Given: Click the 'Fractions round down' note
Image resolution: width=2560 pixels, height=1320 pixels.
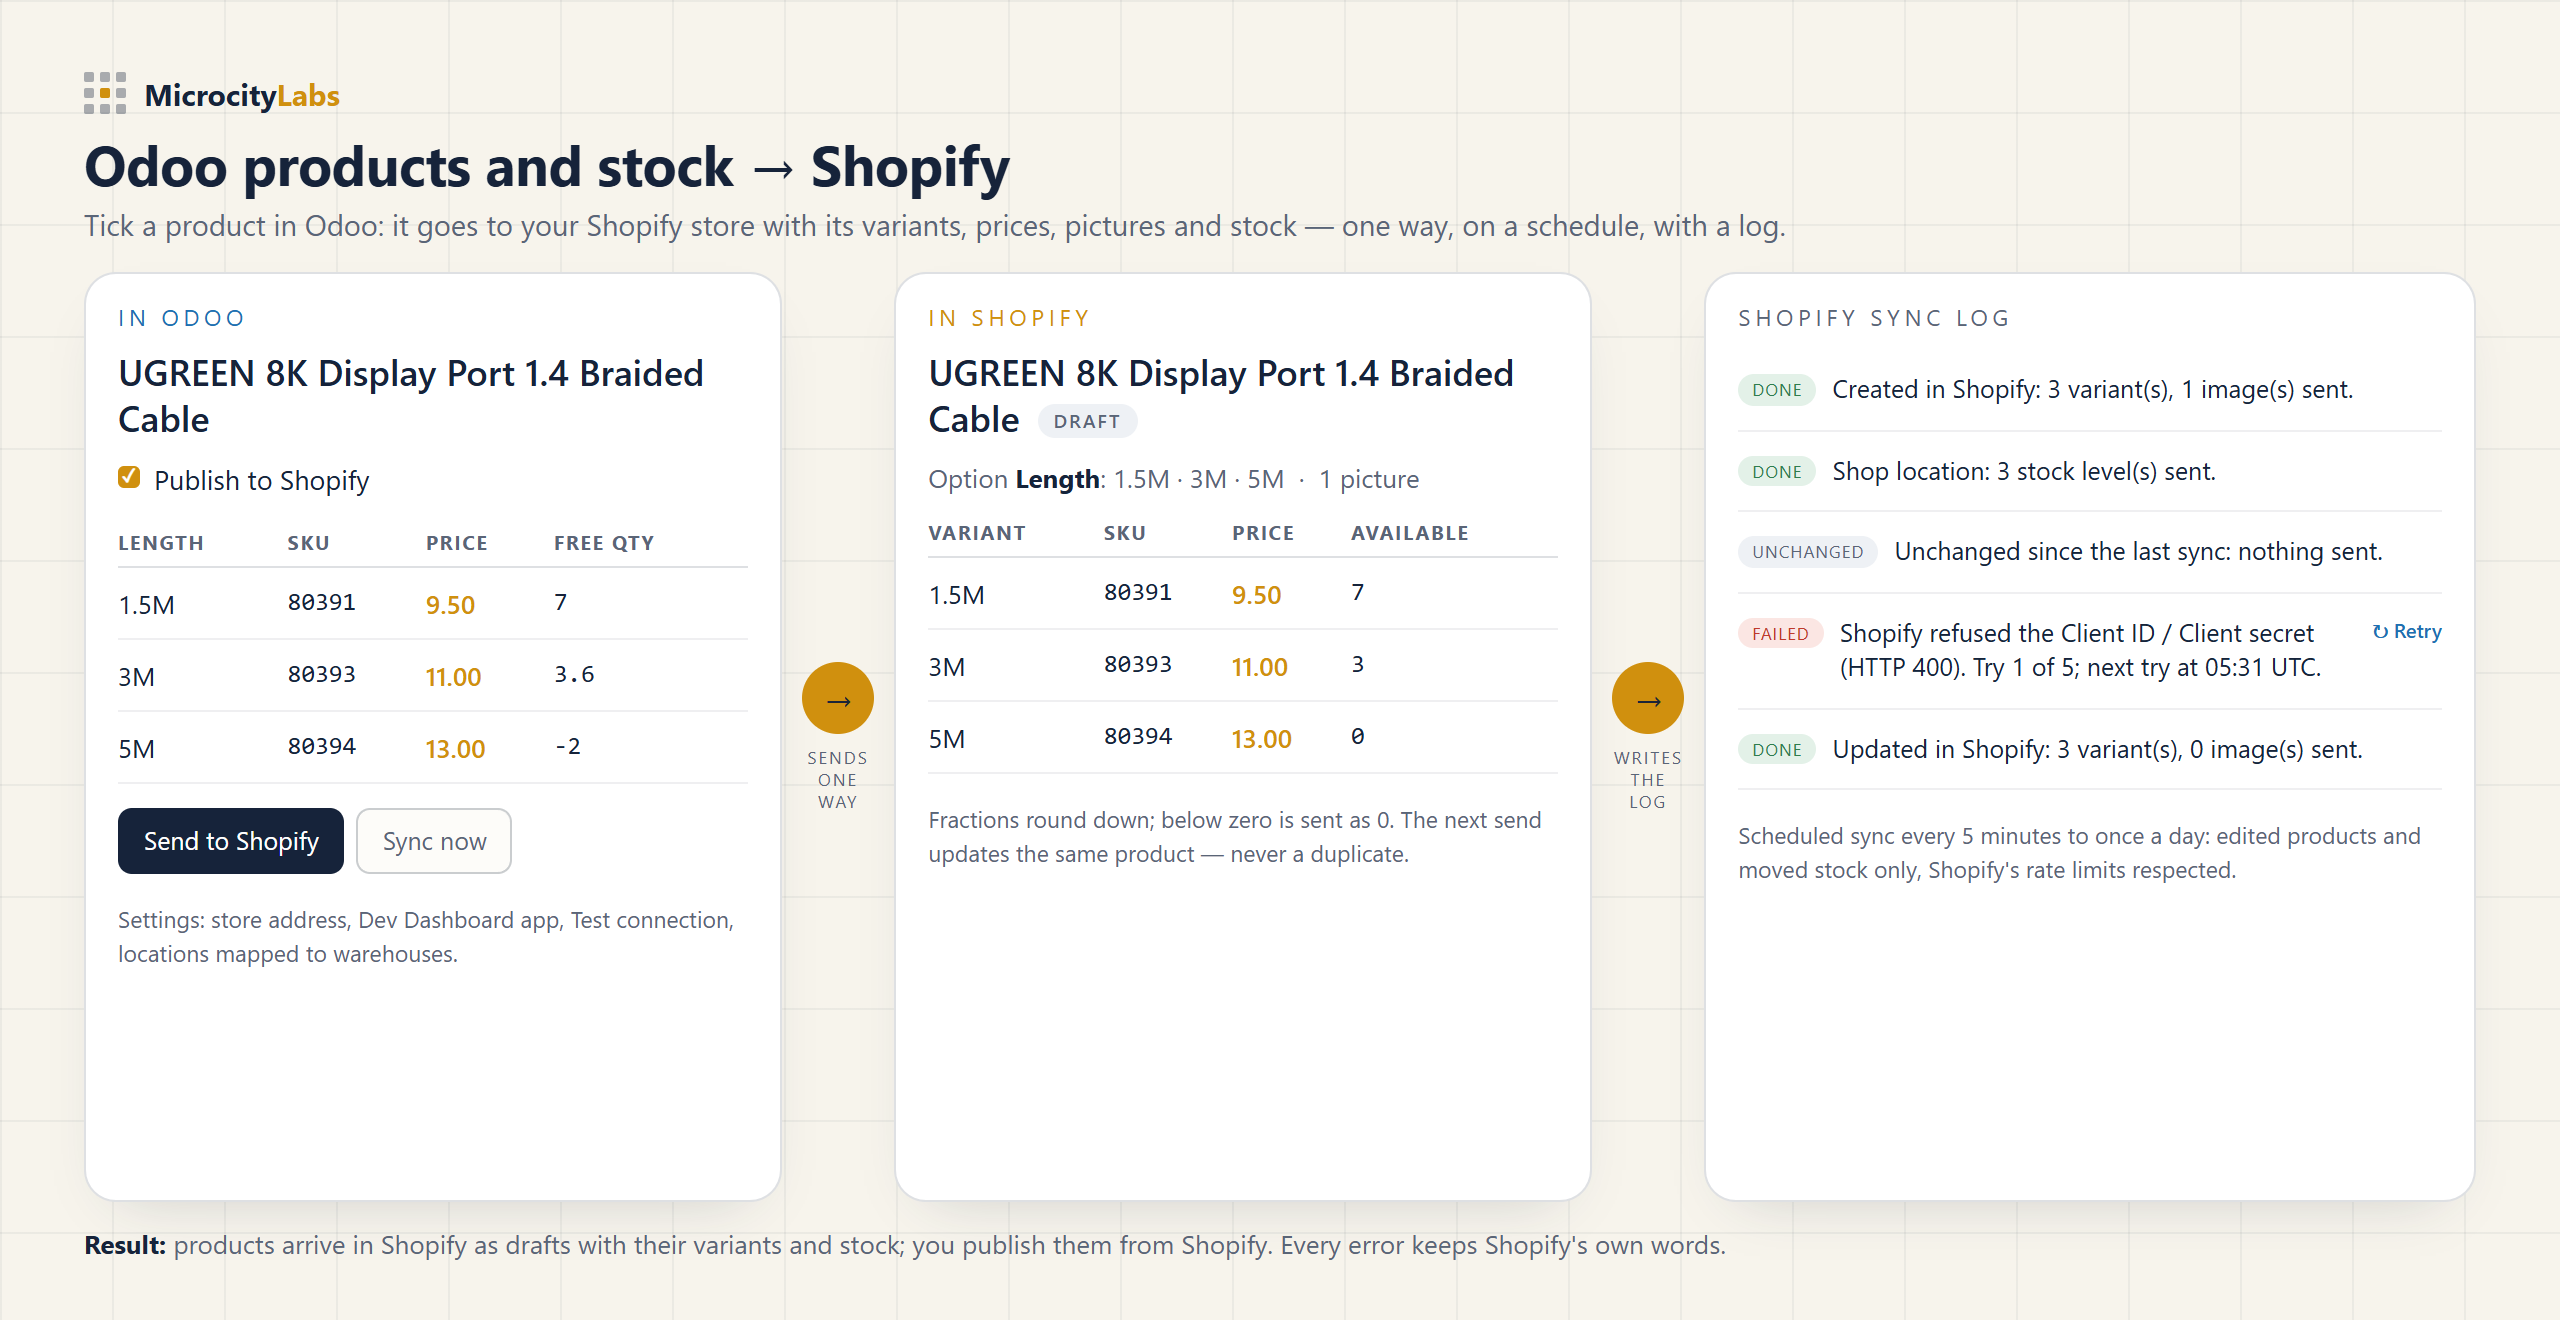Looking at the screenshot, I should coord(1235,837).
